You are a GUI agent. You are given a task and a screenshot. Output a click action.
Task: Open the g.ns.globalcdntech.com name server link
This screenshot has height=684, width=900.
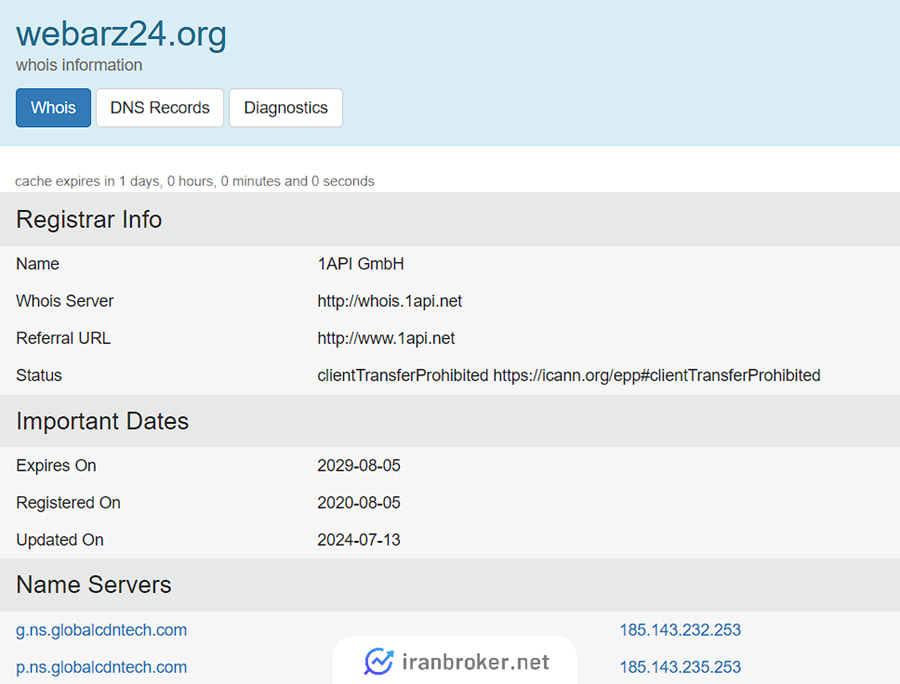[x=102, y=630]
